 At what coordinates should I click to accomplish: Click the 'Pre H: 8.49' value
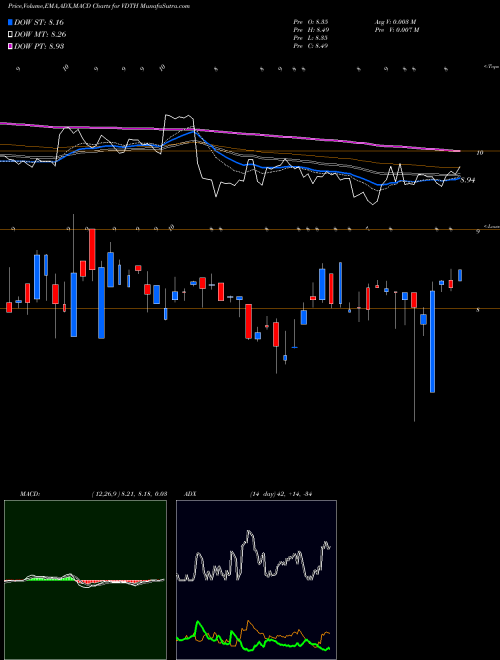pos(311,30)
